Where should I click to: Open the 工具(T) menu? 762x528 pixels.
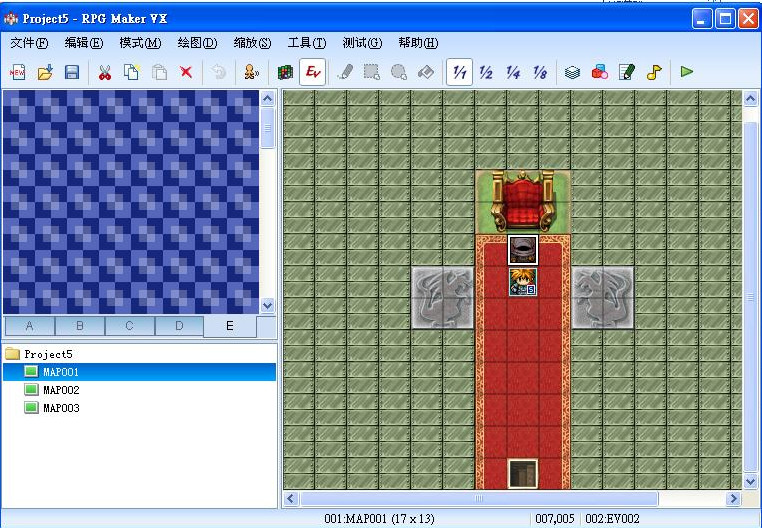307,43
